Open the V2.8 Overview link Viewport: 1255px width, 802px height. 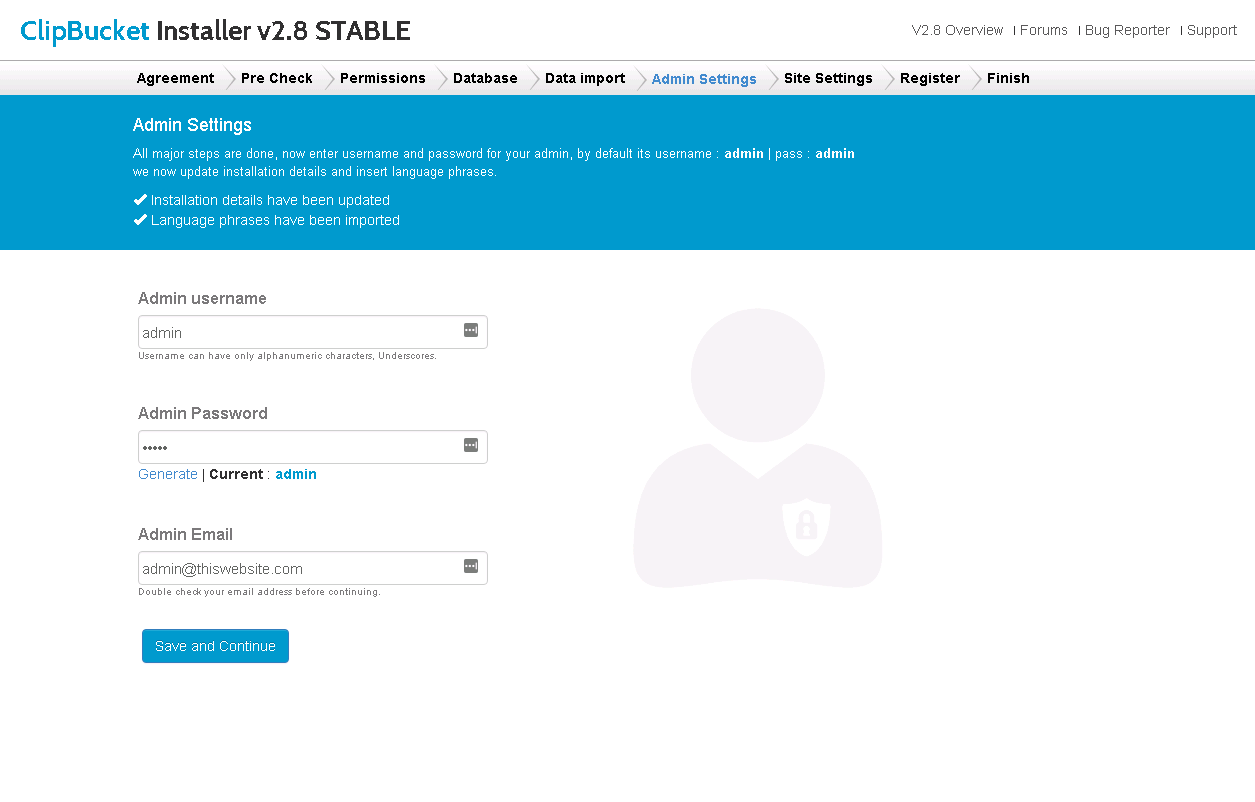[x=957, y=30]
